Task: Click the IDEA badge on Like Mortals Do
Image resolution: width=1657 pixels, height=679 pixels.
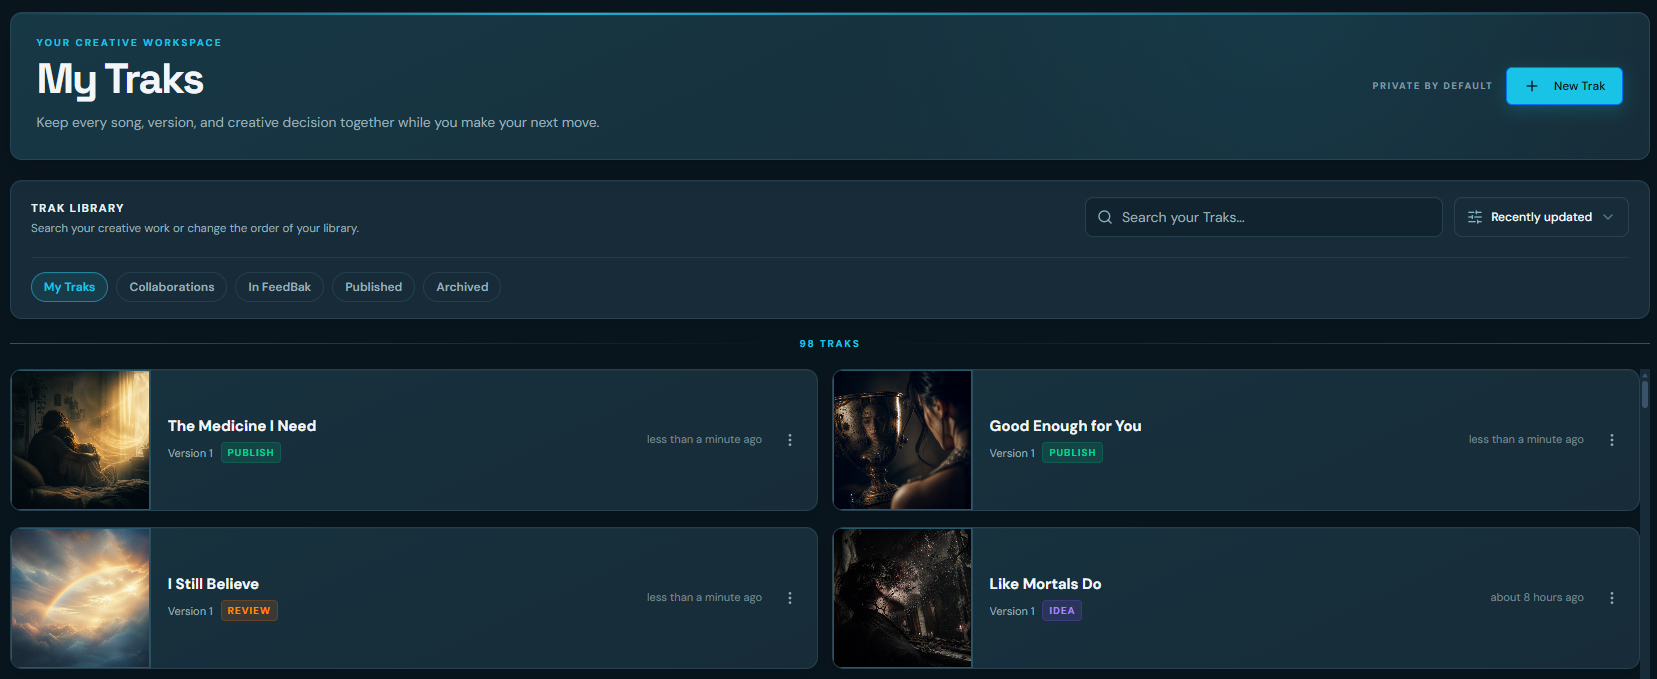Action: click(x=1062, y=611)
